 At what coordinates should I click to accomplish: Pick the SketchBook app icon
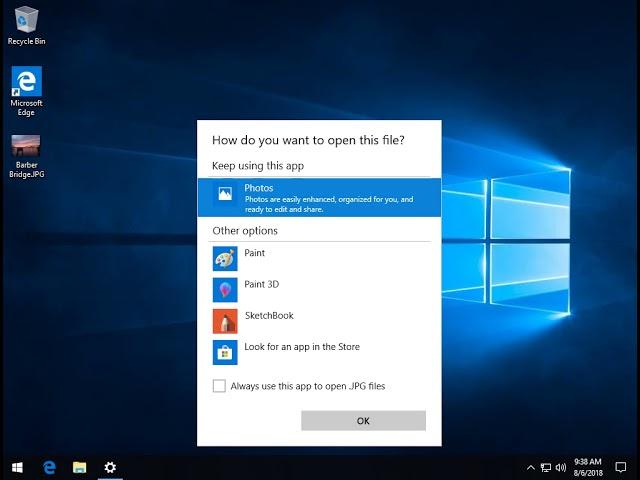coord(225,321)
